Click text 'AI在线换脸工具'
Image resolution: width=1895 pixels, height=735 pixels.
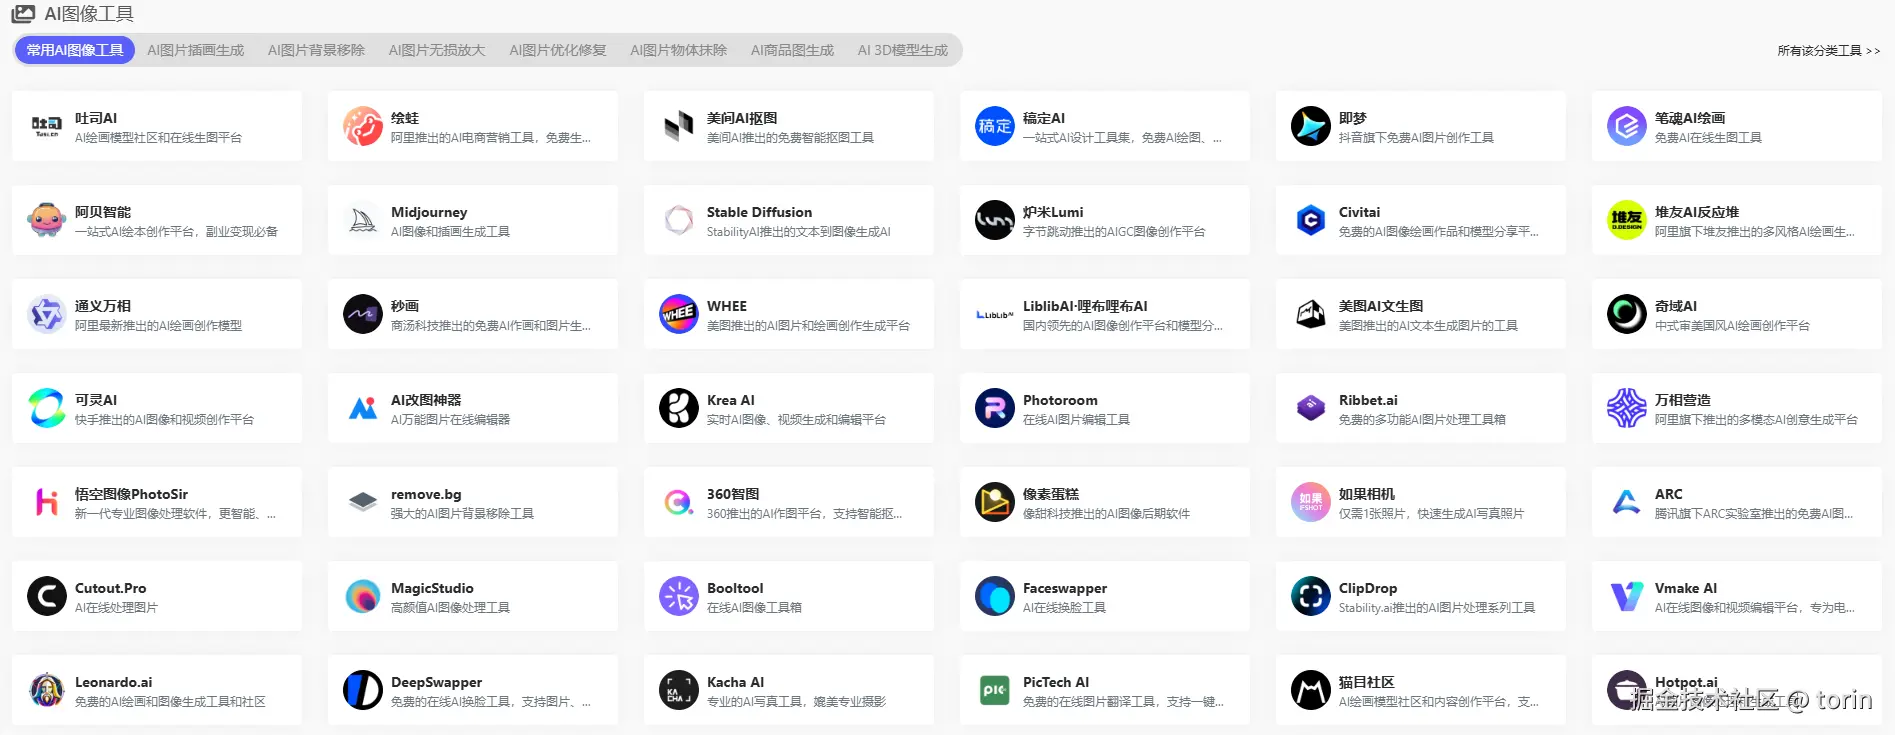pos(1064,608)
